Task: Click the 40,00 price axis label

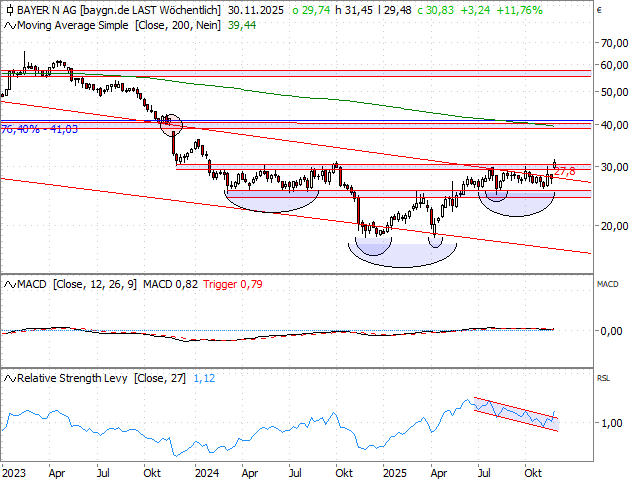Action: [615, 125]
